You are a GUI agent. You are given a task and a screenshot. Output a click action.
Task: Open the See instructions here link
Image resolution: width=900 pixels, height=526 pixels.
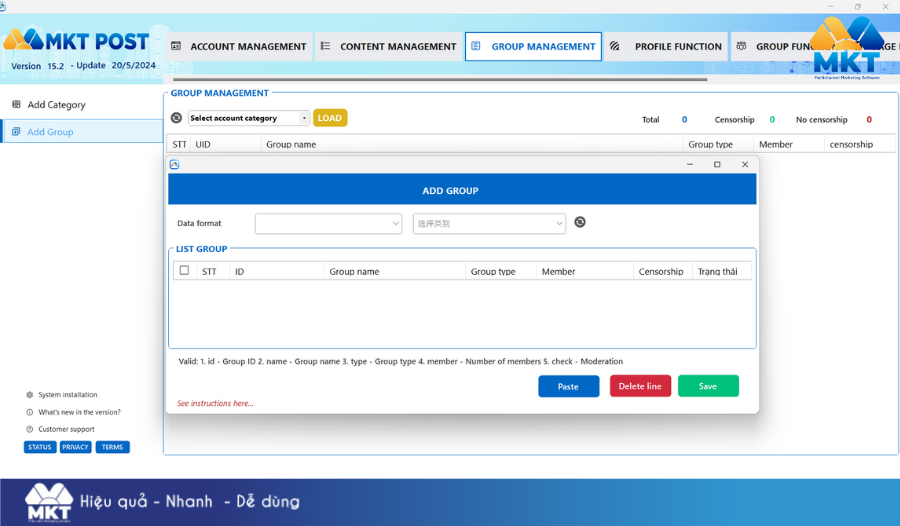tap(215, 403)
